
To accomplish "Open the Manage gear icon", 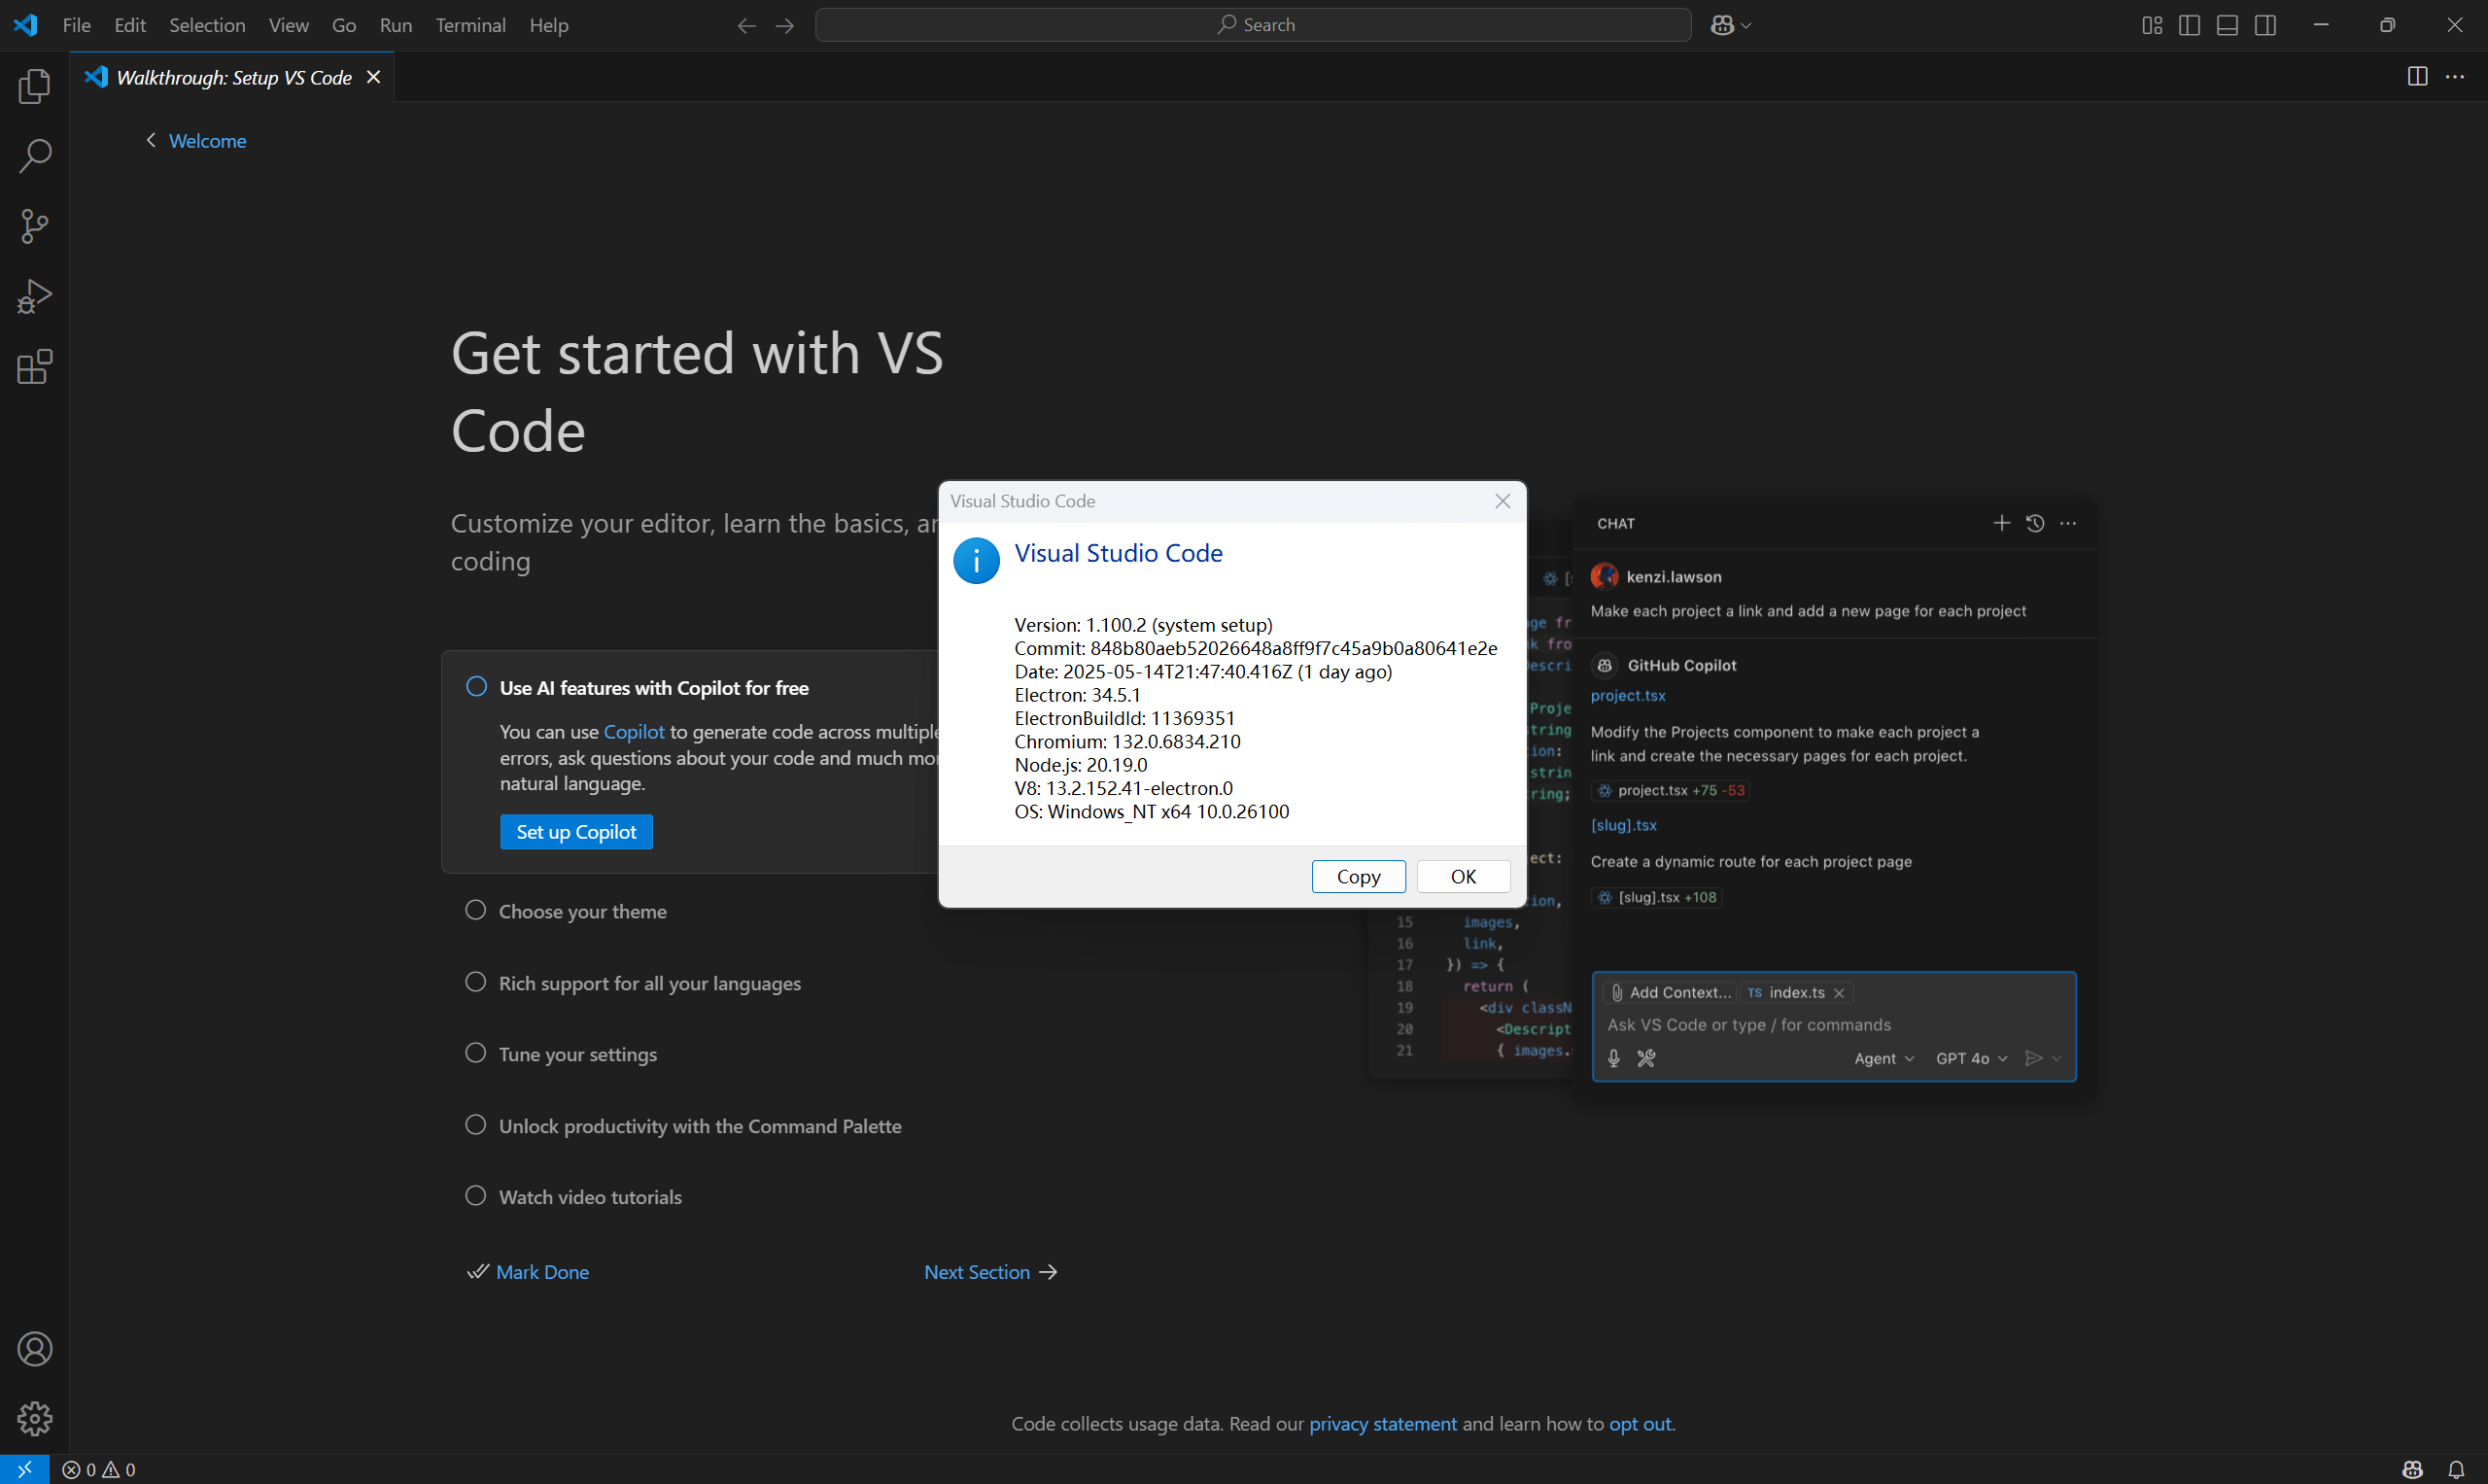I will pos(35,1419).
